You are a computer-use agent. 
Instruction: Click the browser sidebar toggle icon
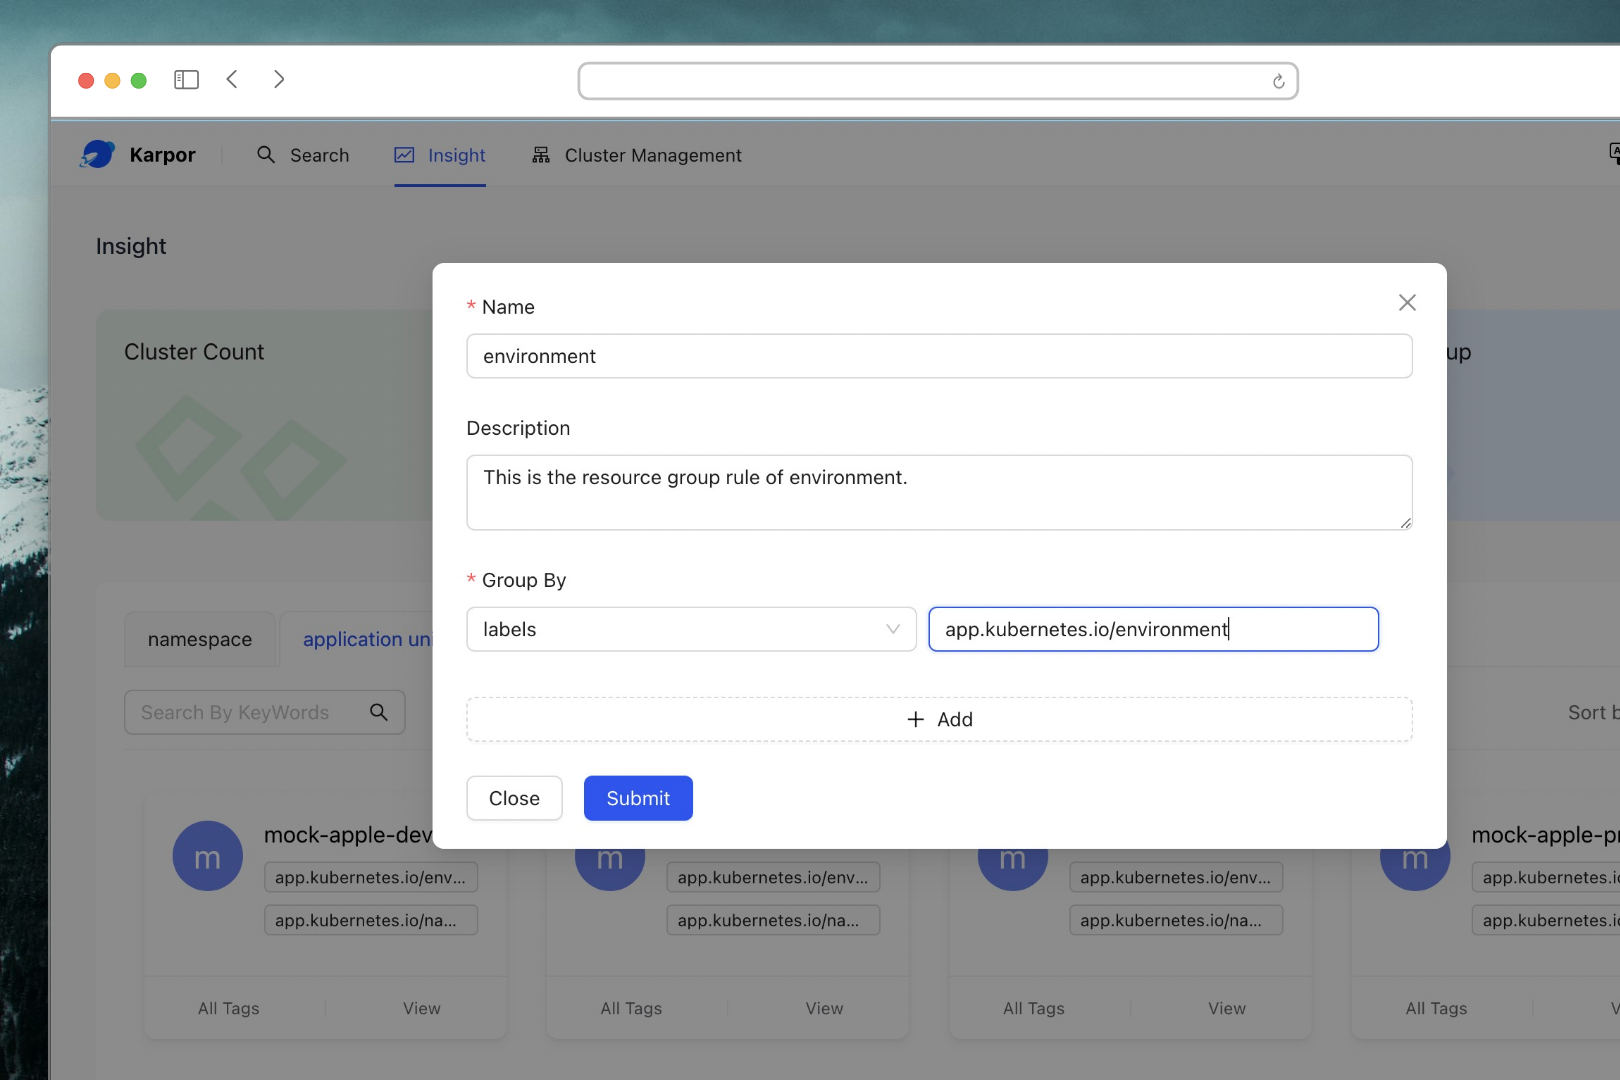click(x=186, y=80)
